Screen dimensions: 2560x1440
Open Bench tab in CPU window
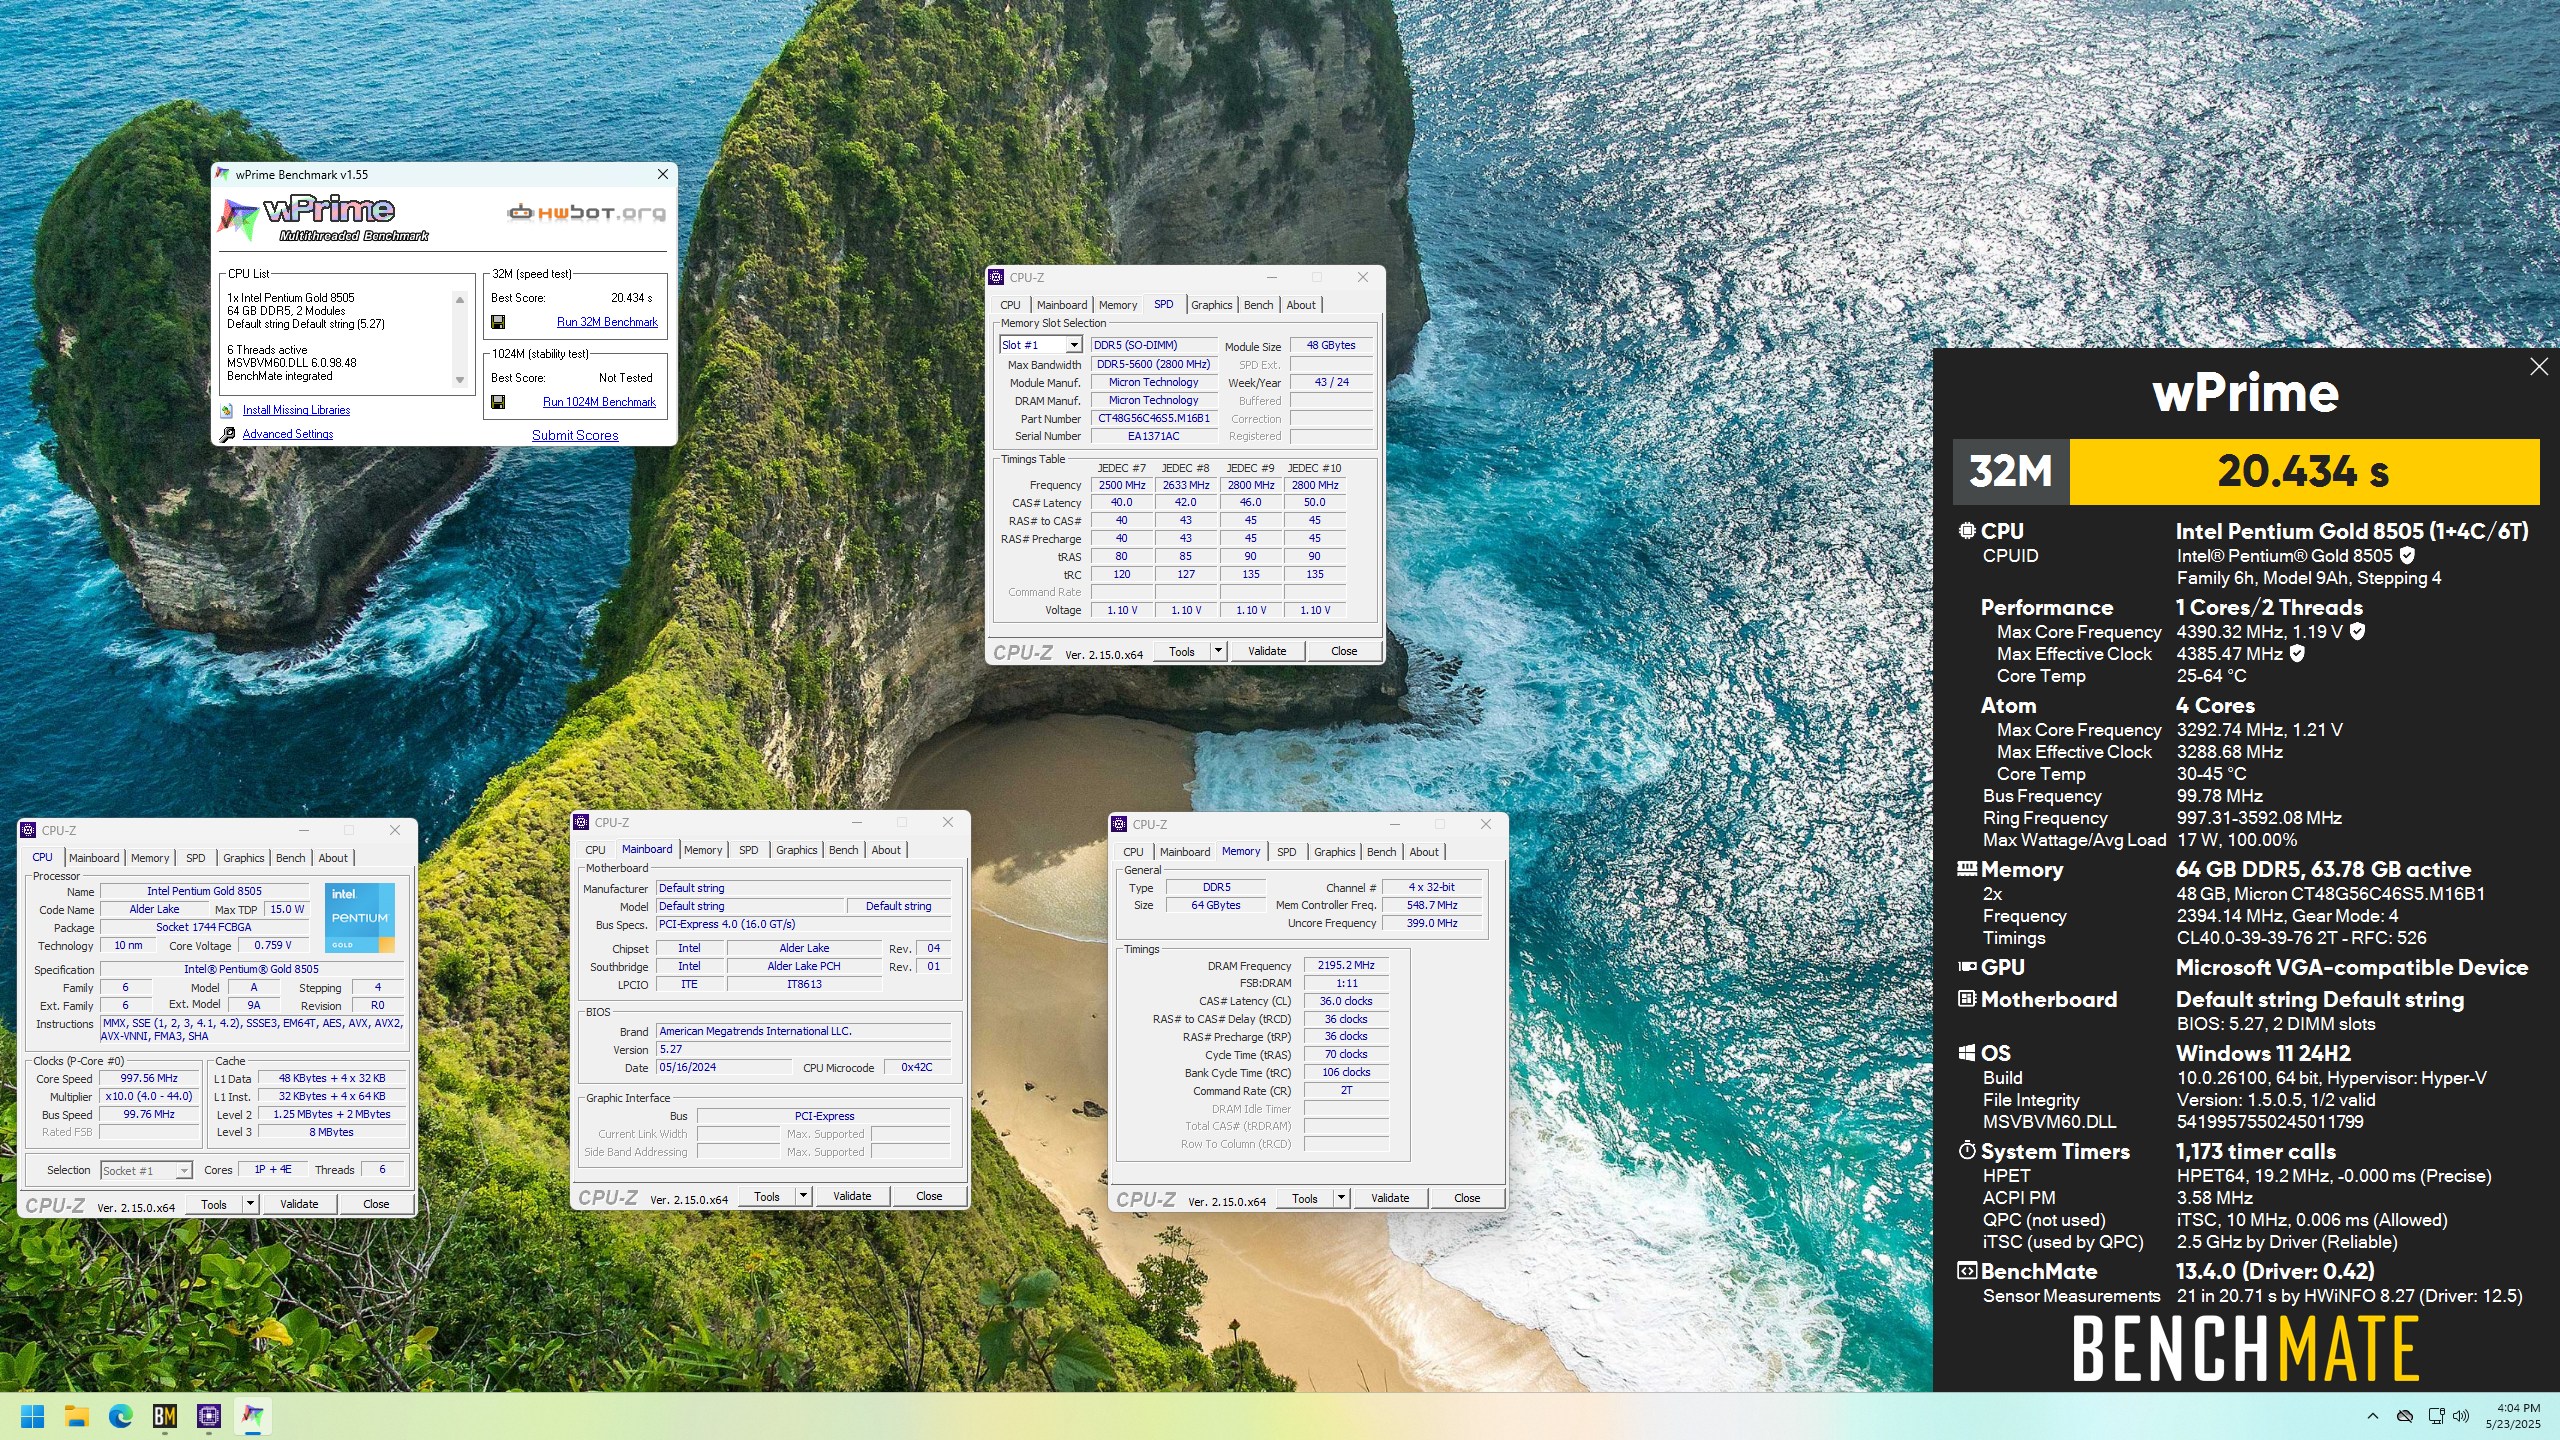pyautogui.click(x=291, y=858)
